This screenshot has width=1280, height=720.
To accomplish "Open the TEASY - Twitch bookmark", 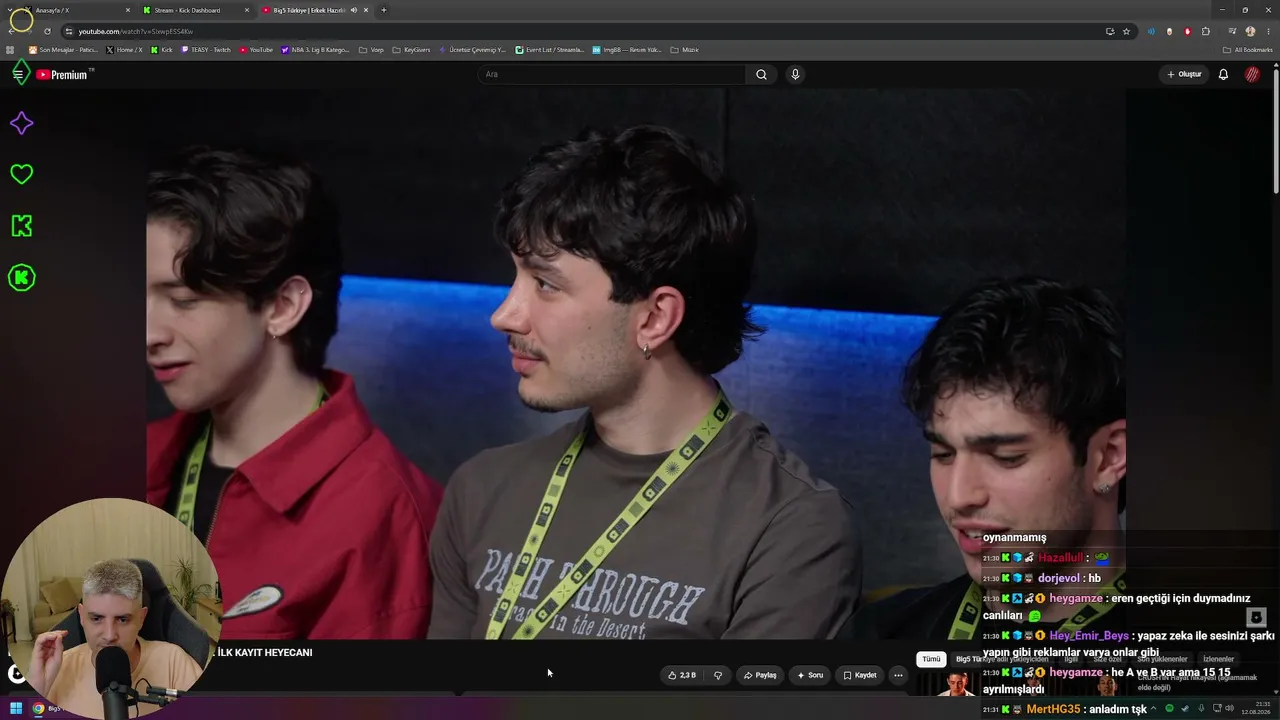I will 206,50.
